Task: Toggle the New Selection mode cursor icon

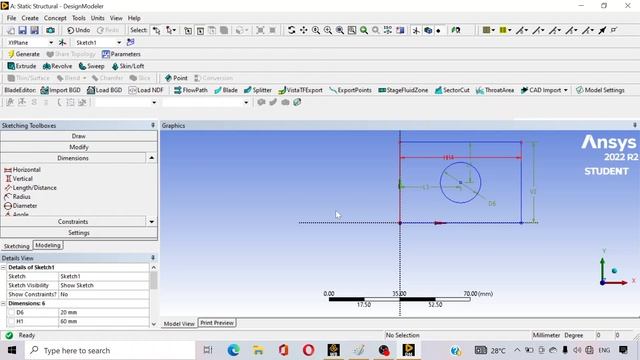Action: (156, 30)
